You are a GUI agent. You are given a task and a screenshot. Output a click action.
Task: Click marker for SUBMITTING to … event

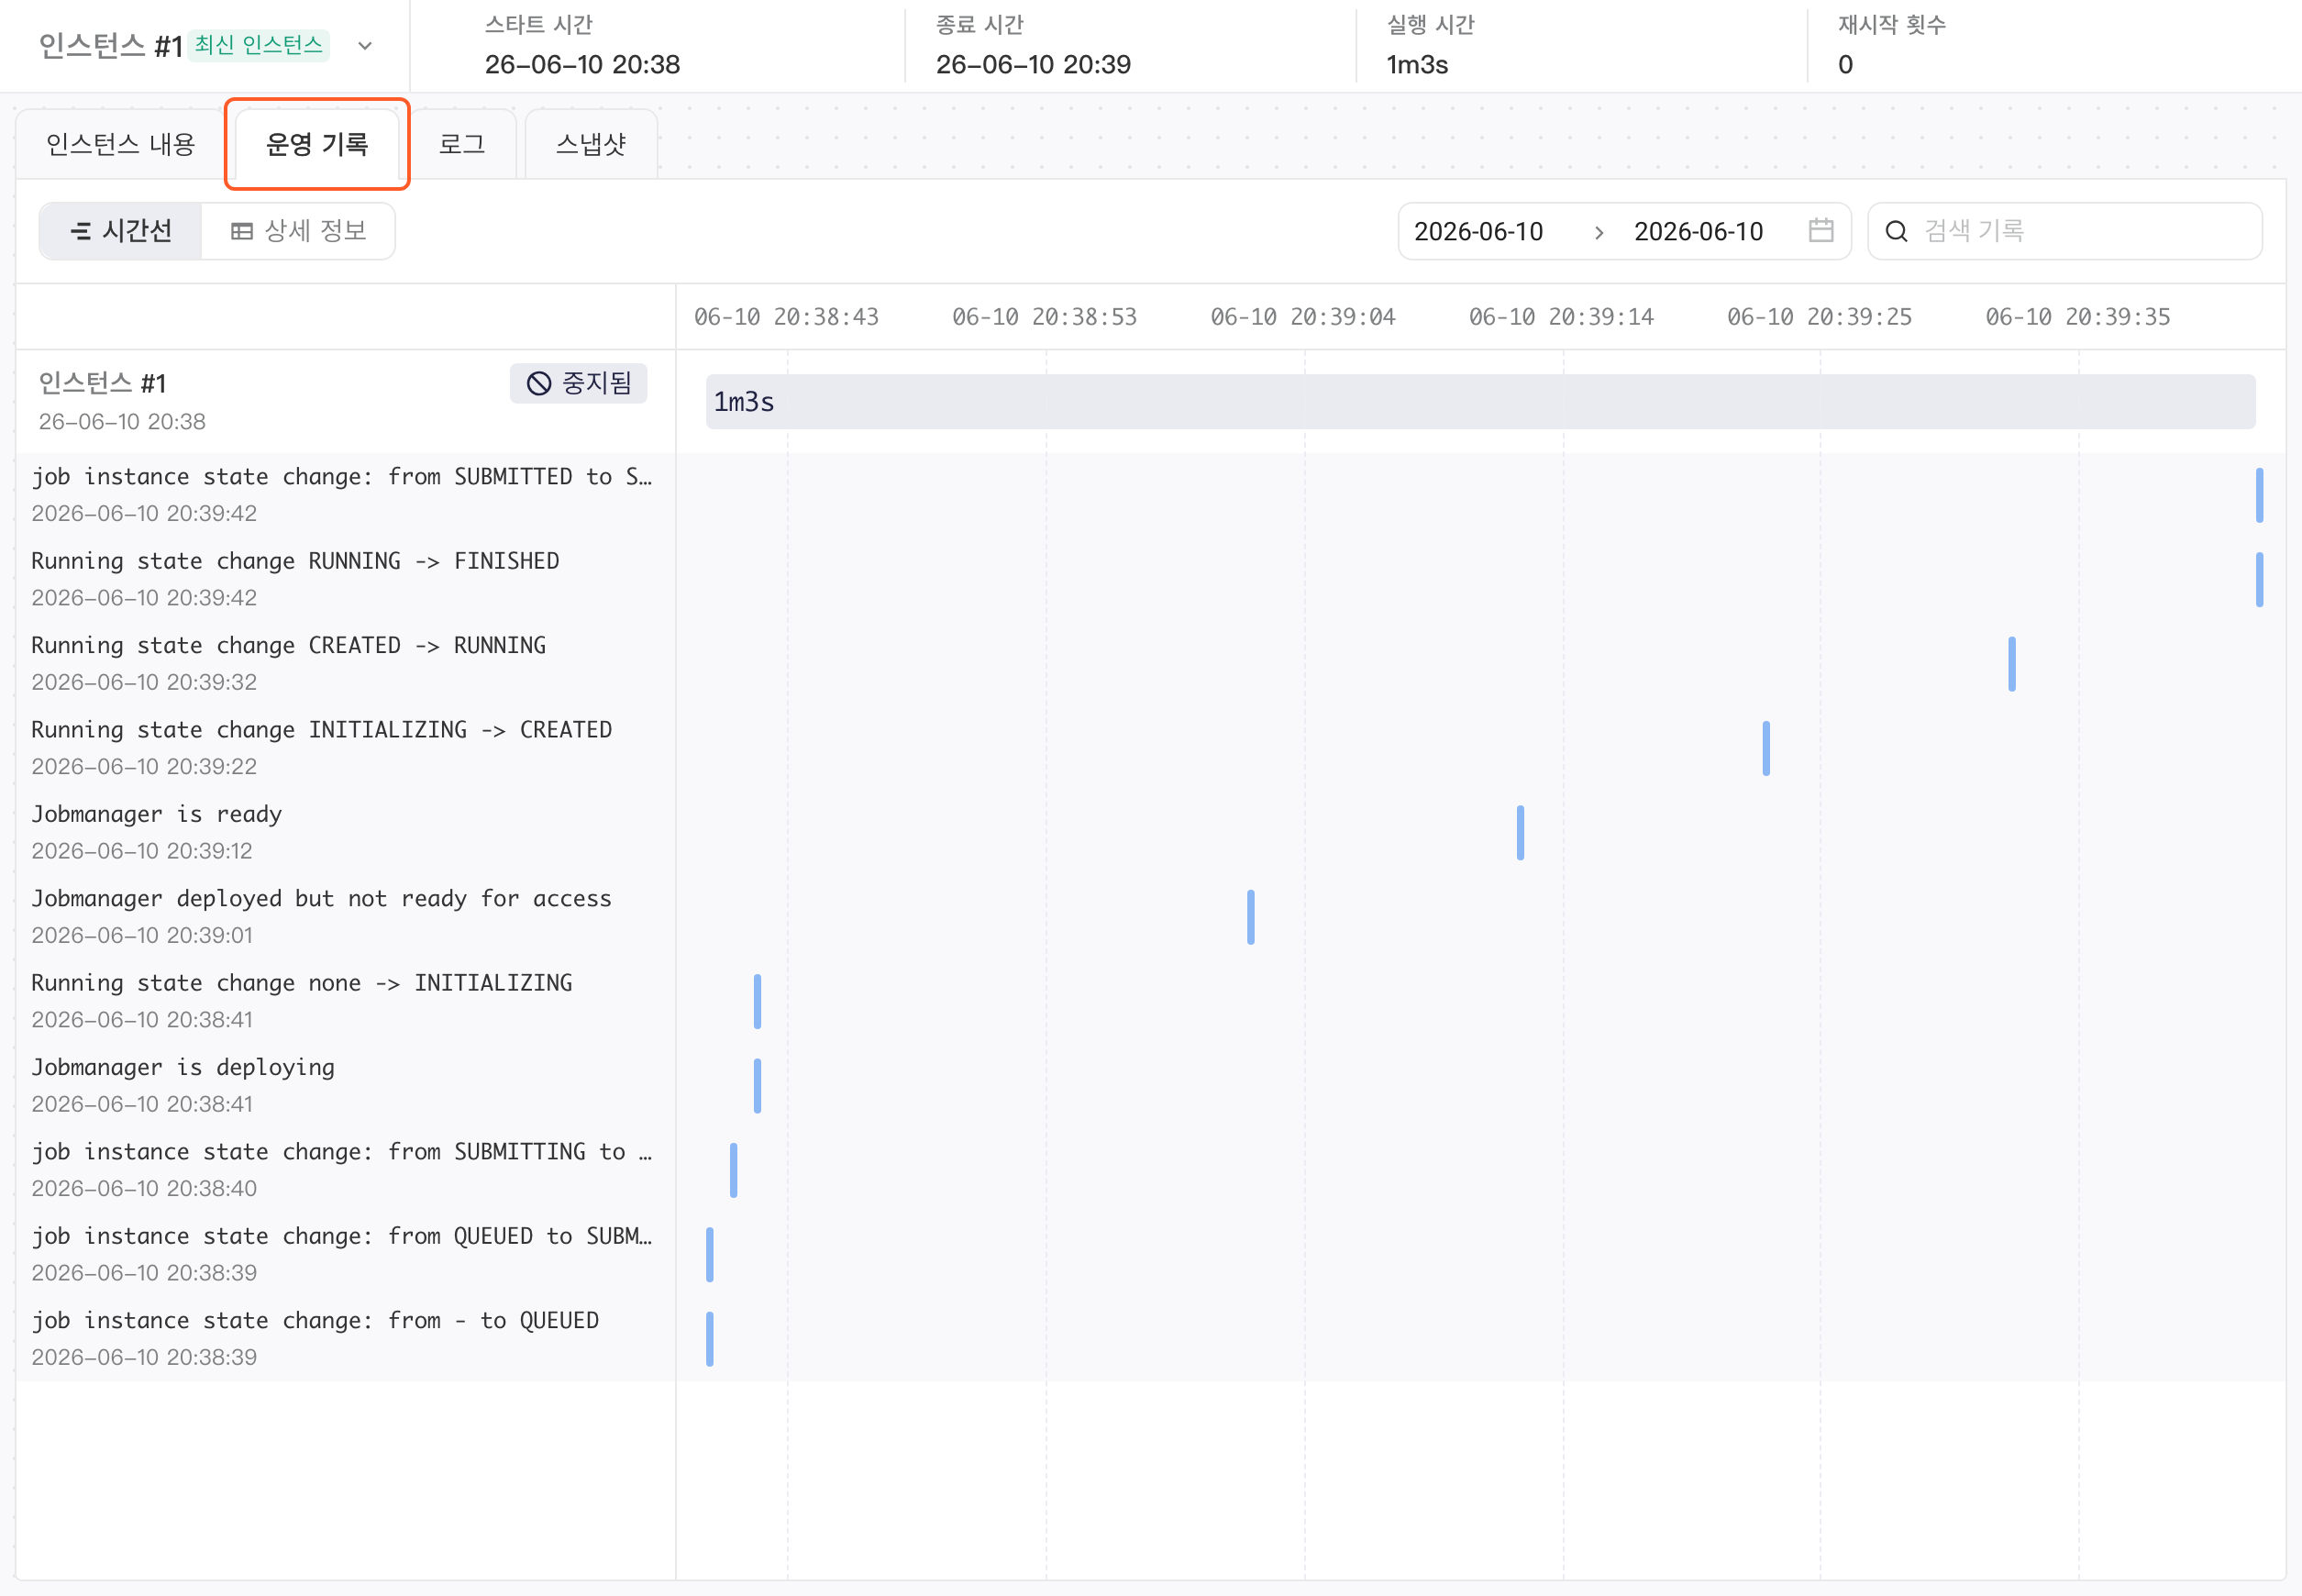(x=733, y=1169)
